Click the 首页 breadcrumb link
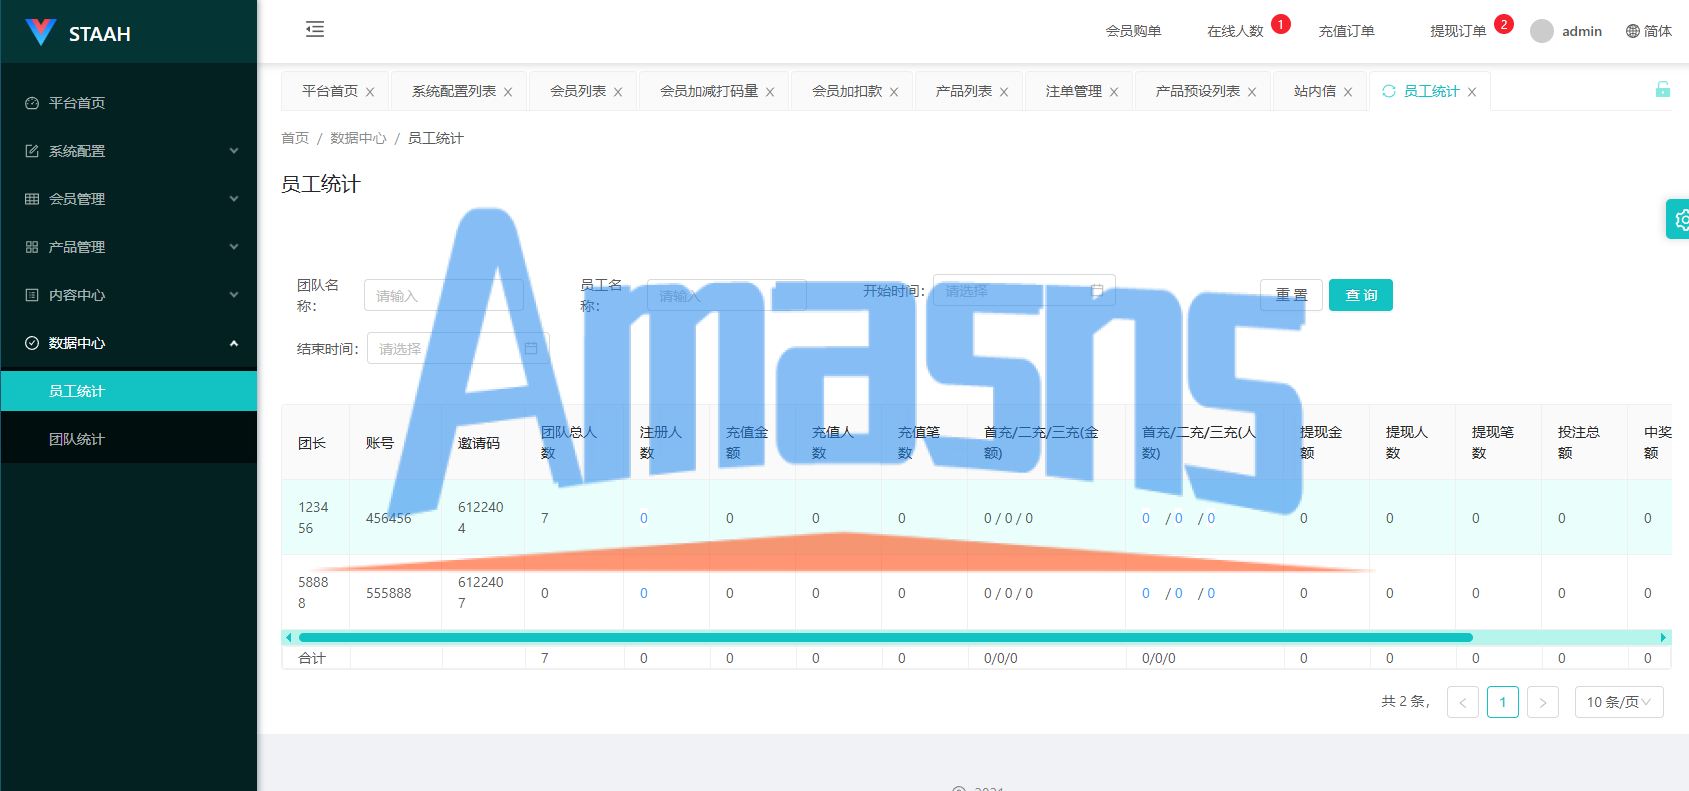This screenshot has height=791, width=1689. click(295, 138)
